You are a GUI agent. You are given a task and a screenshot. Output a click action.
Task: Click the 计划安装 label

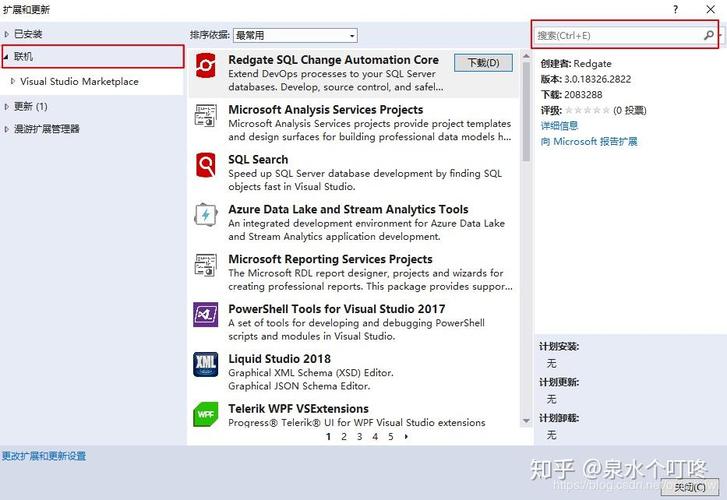[559, 346]
